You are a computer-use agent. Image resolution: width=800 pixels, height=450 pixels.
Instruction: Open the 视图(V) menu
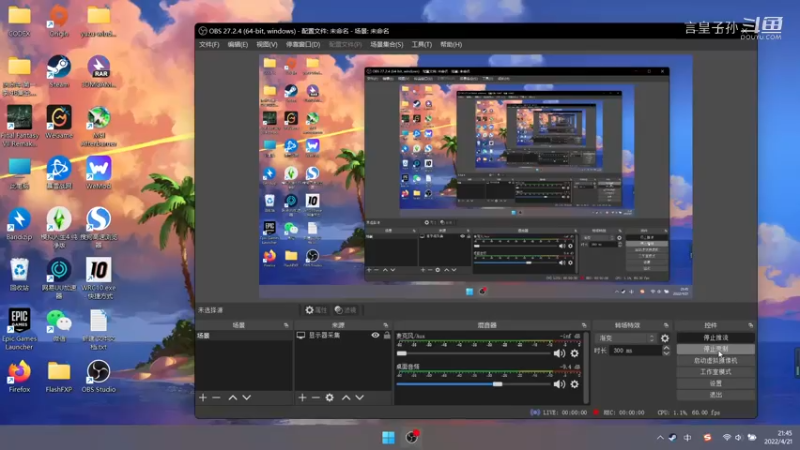coord(266,44)
